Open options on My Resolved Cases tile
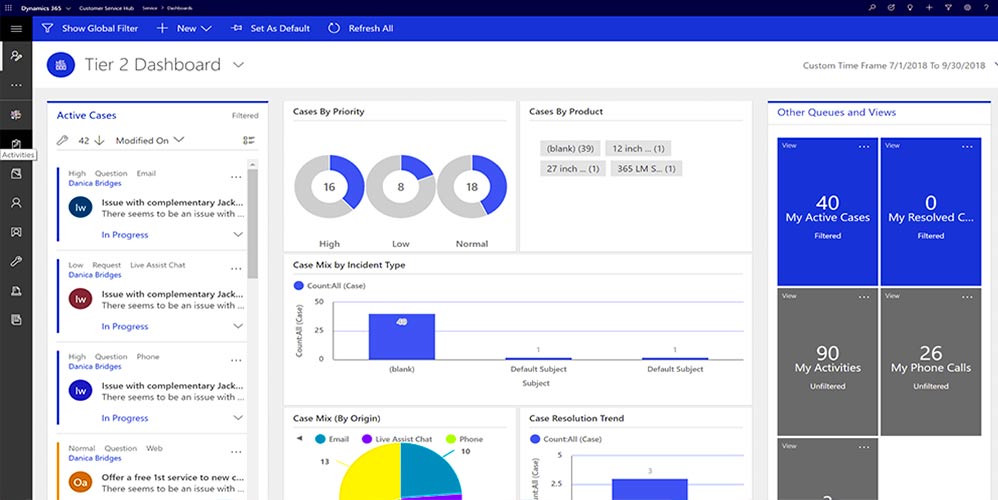Screen dimensions: 998x500 point(967,147)
